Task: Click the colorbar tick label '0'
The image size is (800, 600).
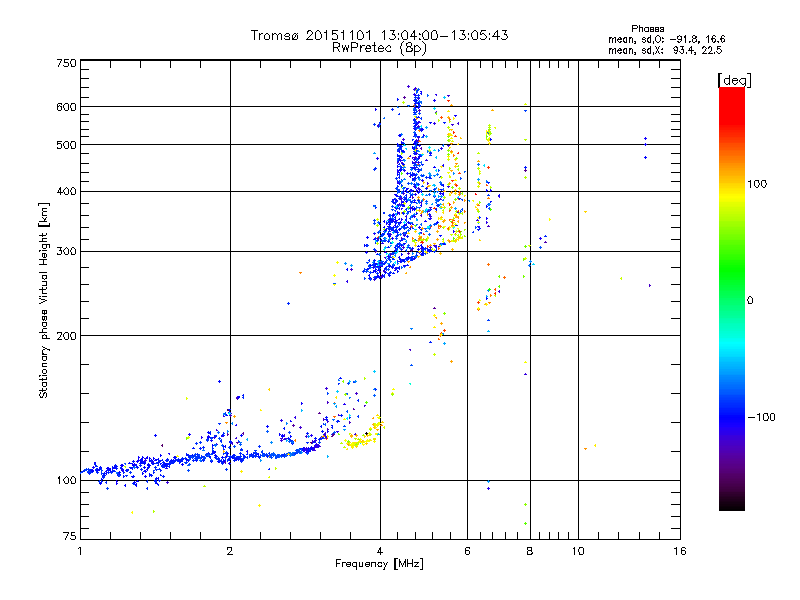Action: coord(750,301)
